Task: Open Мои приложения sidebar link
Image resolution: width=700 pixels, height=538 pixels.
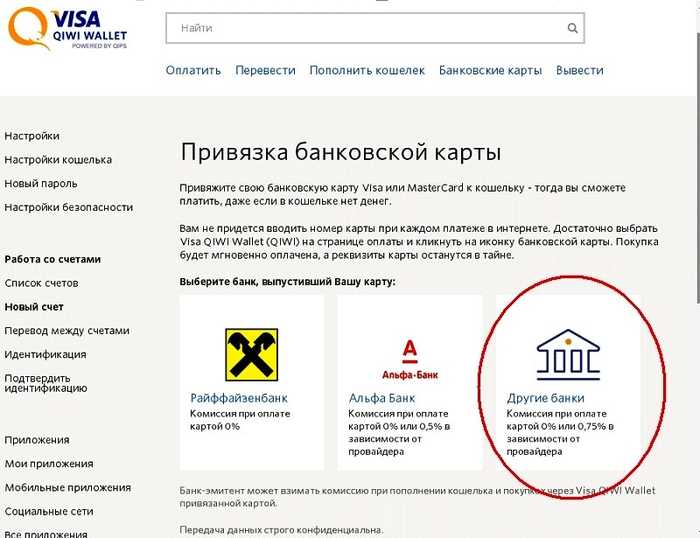Action: [x=49, y=464]
